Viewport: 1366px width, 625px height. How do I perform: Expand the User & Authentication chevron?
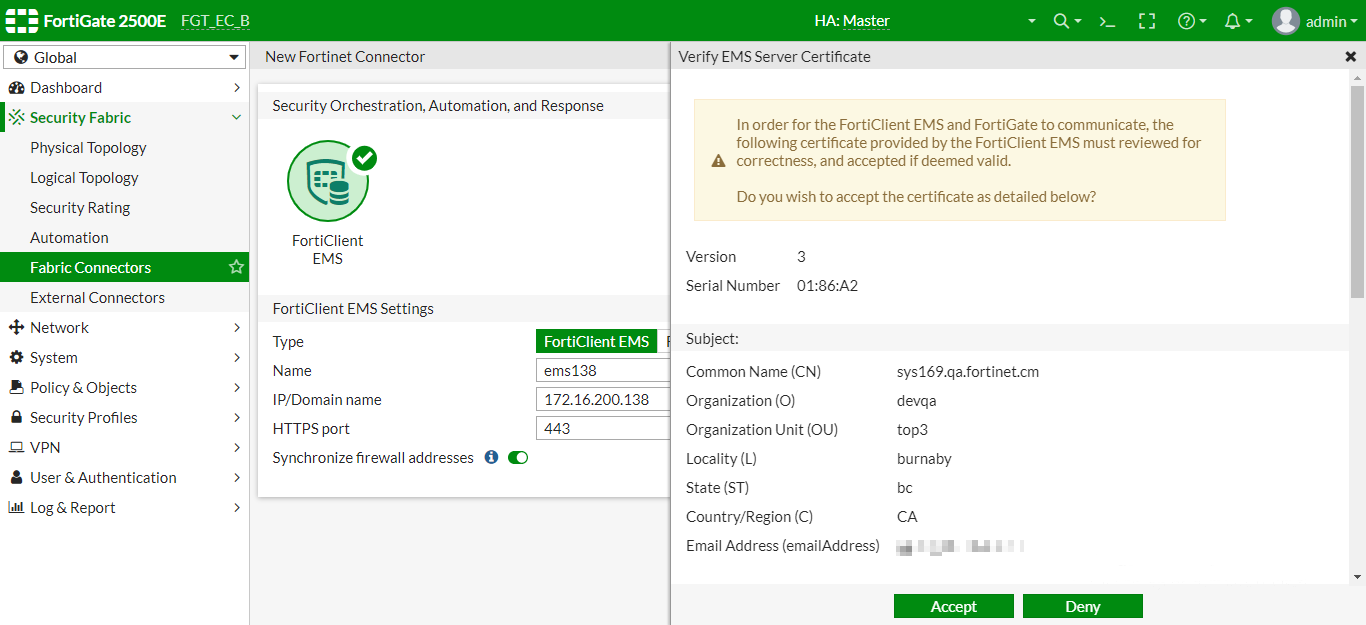point(237,478)
